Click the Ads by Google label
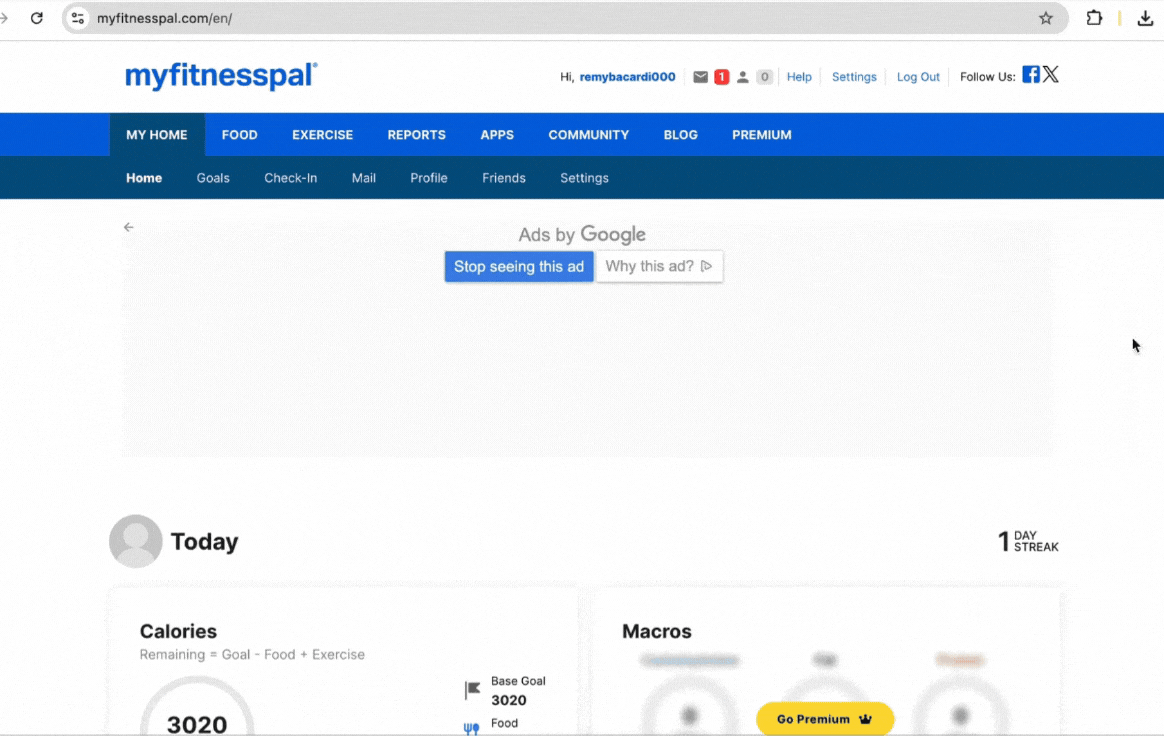Screen dimensions: 1164x736 coord(582,235)
